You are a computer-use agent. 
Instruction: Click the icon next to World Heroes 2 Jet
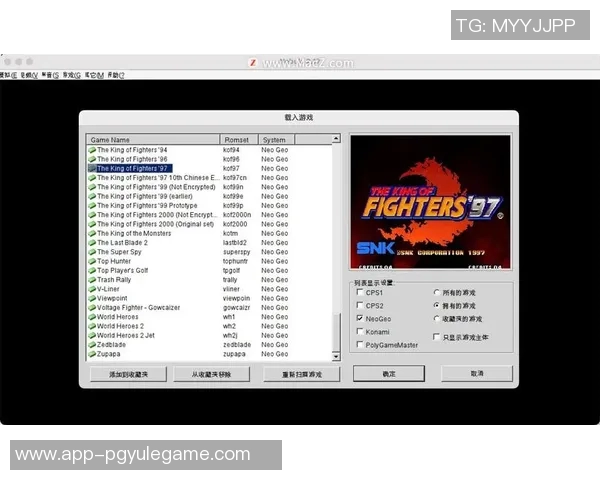tap(92, 335)
